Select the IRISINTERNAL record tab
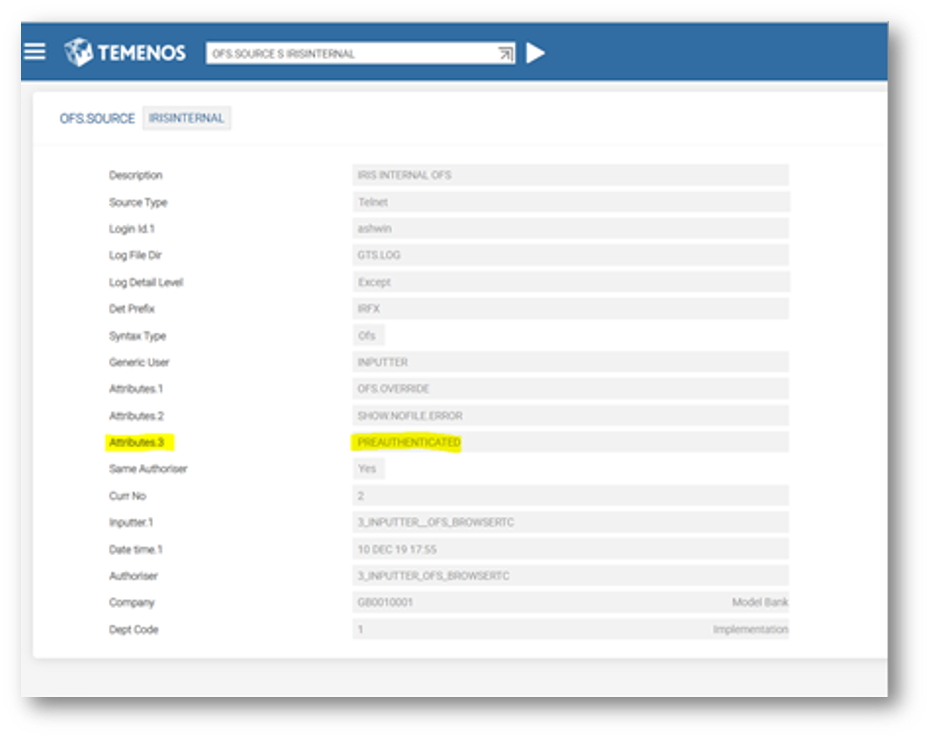Image resolution: width=931 pixels, height=739 pixels. coord(187,118)
